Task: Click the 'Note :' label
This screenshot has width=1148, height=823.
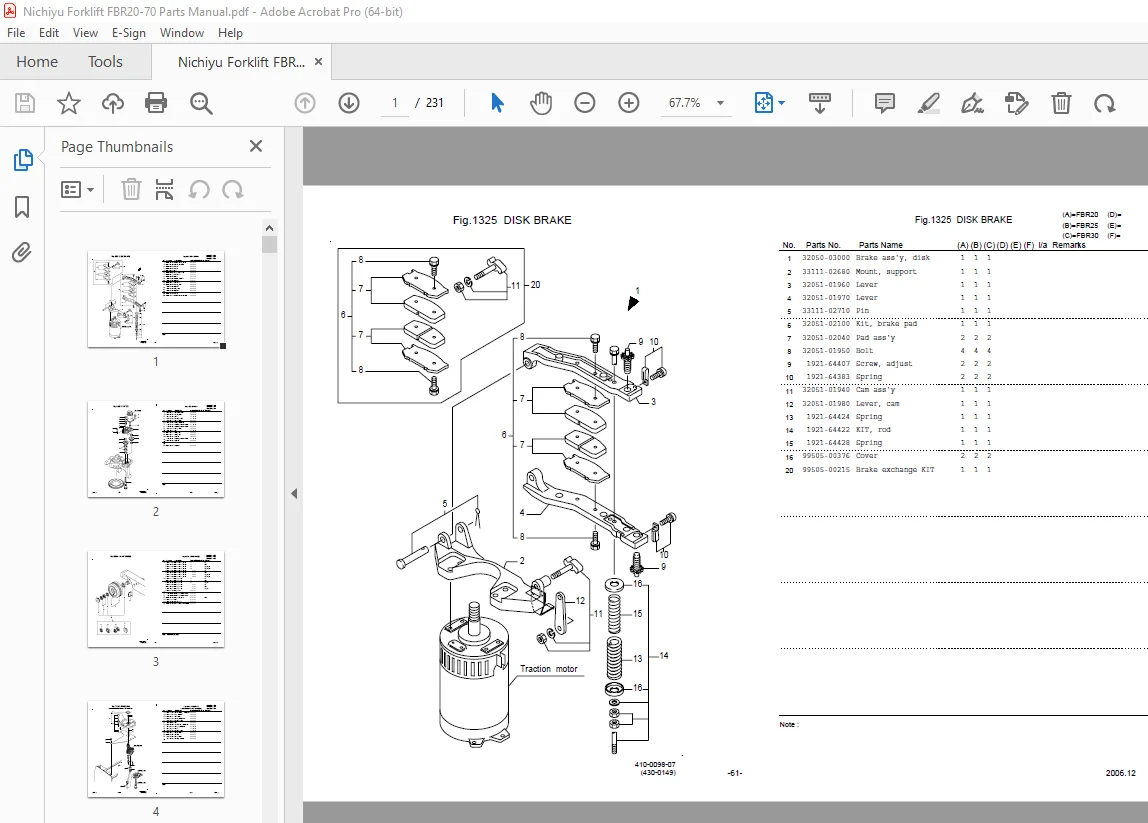Action: tap(789, 724)
